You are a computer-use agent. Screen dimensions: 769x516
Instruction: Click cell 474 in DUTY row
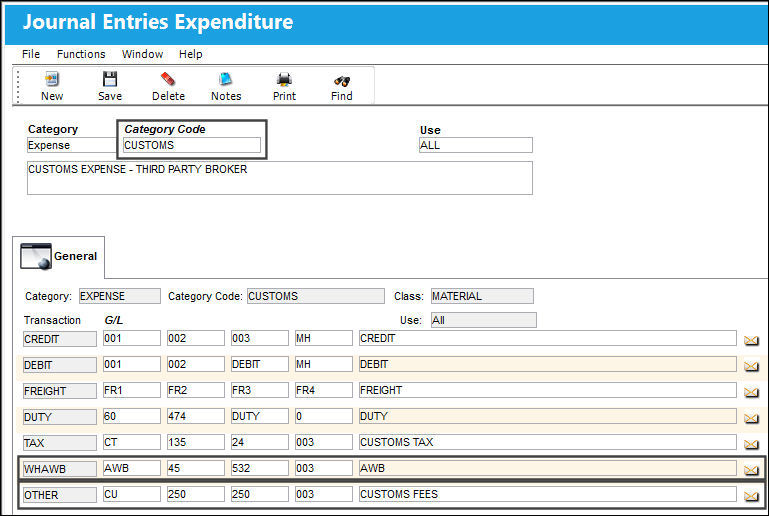coord(196,416)
